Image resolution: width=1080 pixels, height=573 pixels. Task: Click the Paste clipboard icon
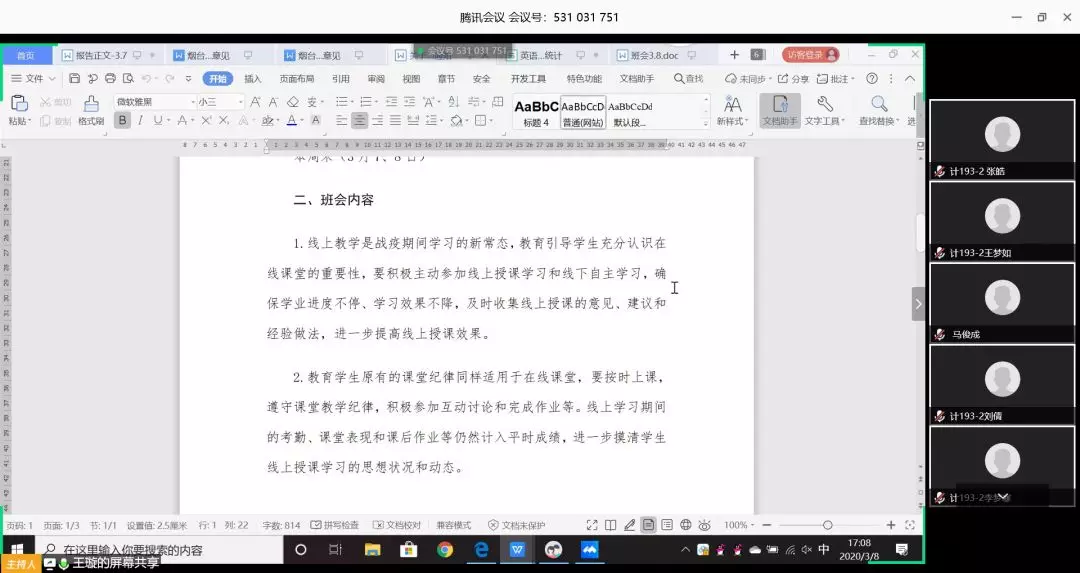tap(18, 103)
